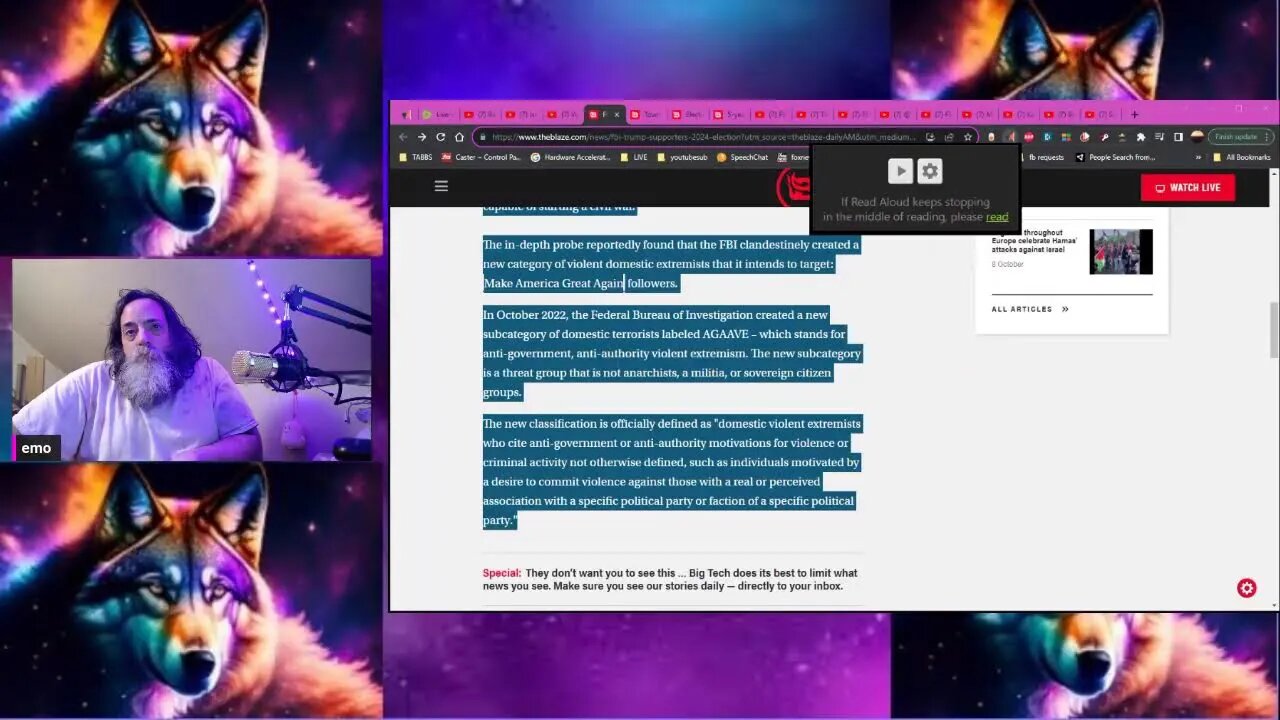Reload the page with the refresh icon

[x=440, y=137]
